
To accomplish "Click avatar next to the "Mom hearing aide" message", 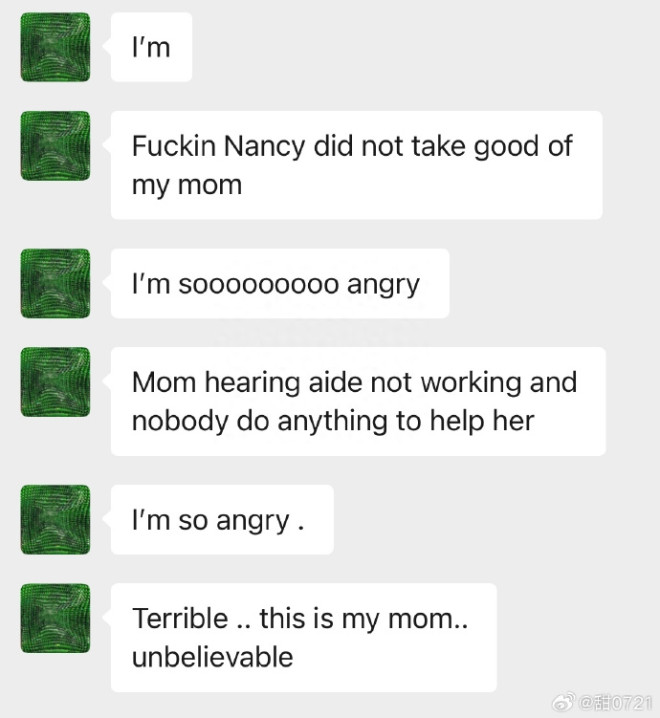I will 55,382.
